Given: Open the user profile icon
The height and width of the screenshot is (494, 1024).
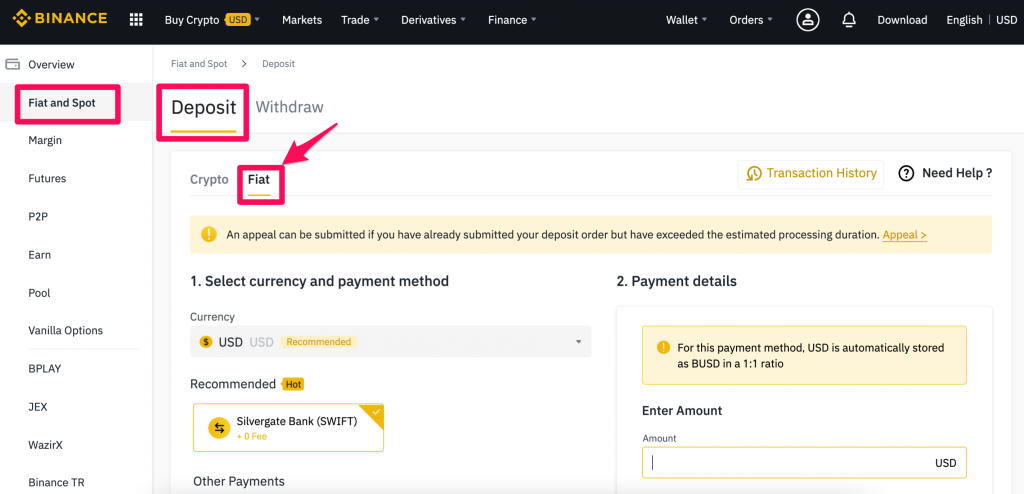Looking at the screenshot, I should point(808,20).
